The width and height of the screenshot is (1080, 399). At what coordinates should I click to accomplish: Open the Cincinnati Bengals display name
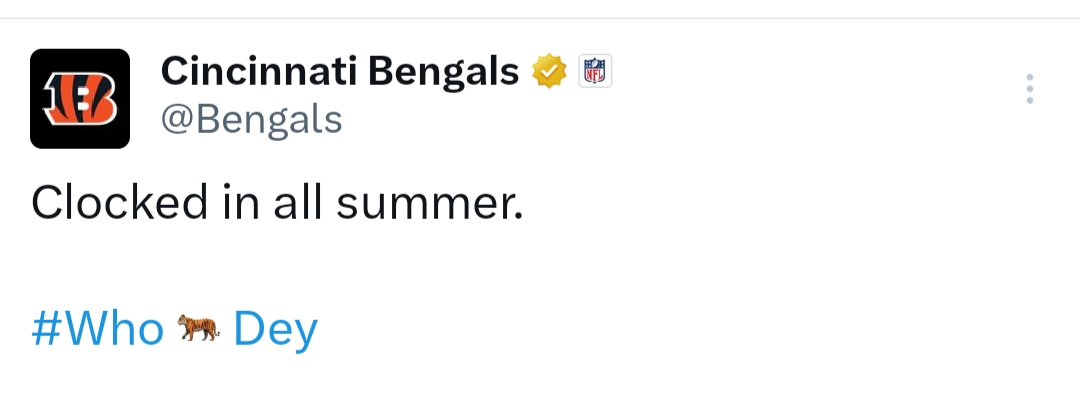340,71
